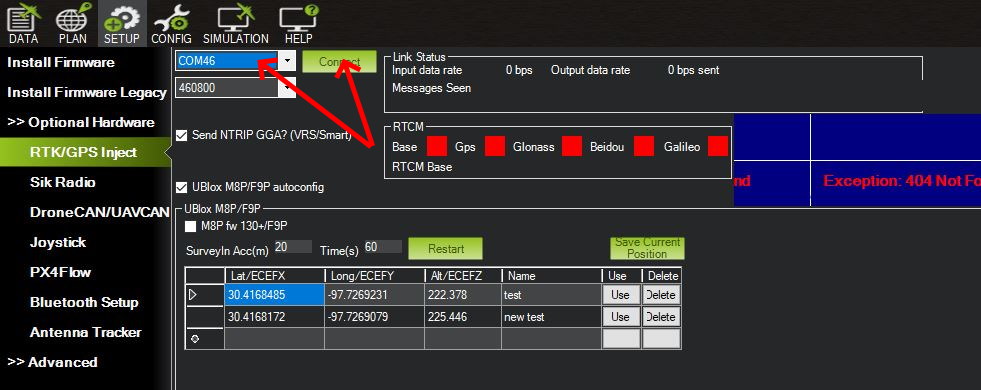Click the Restart survey button
This screenshot has height=390, width=981.
(x=445, y=249)
